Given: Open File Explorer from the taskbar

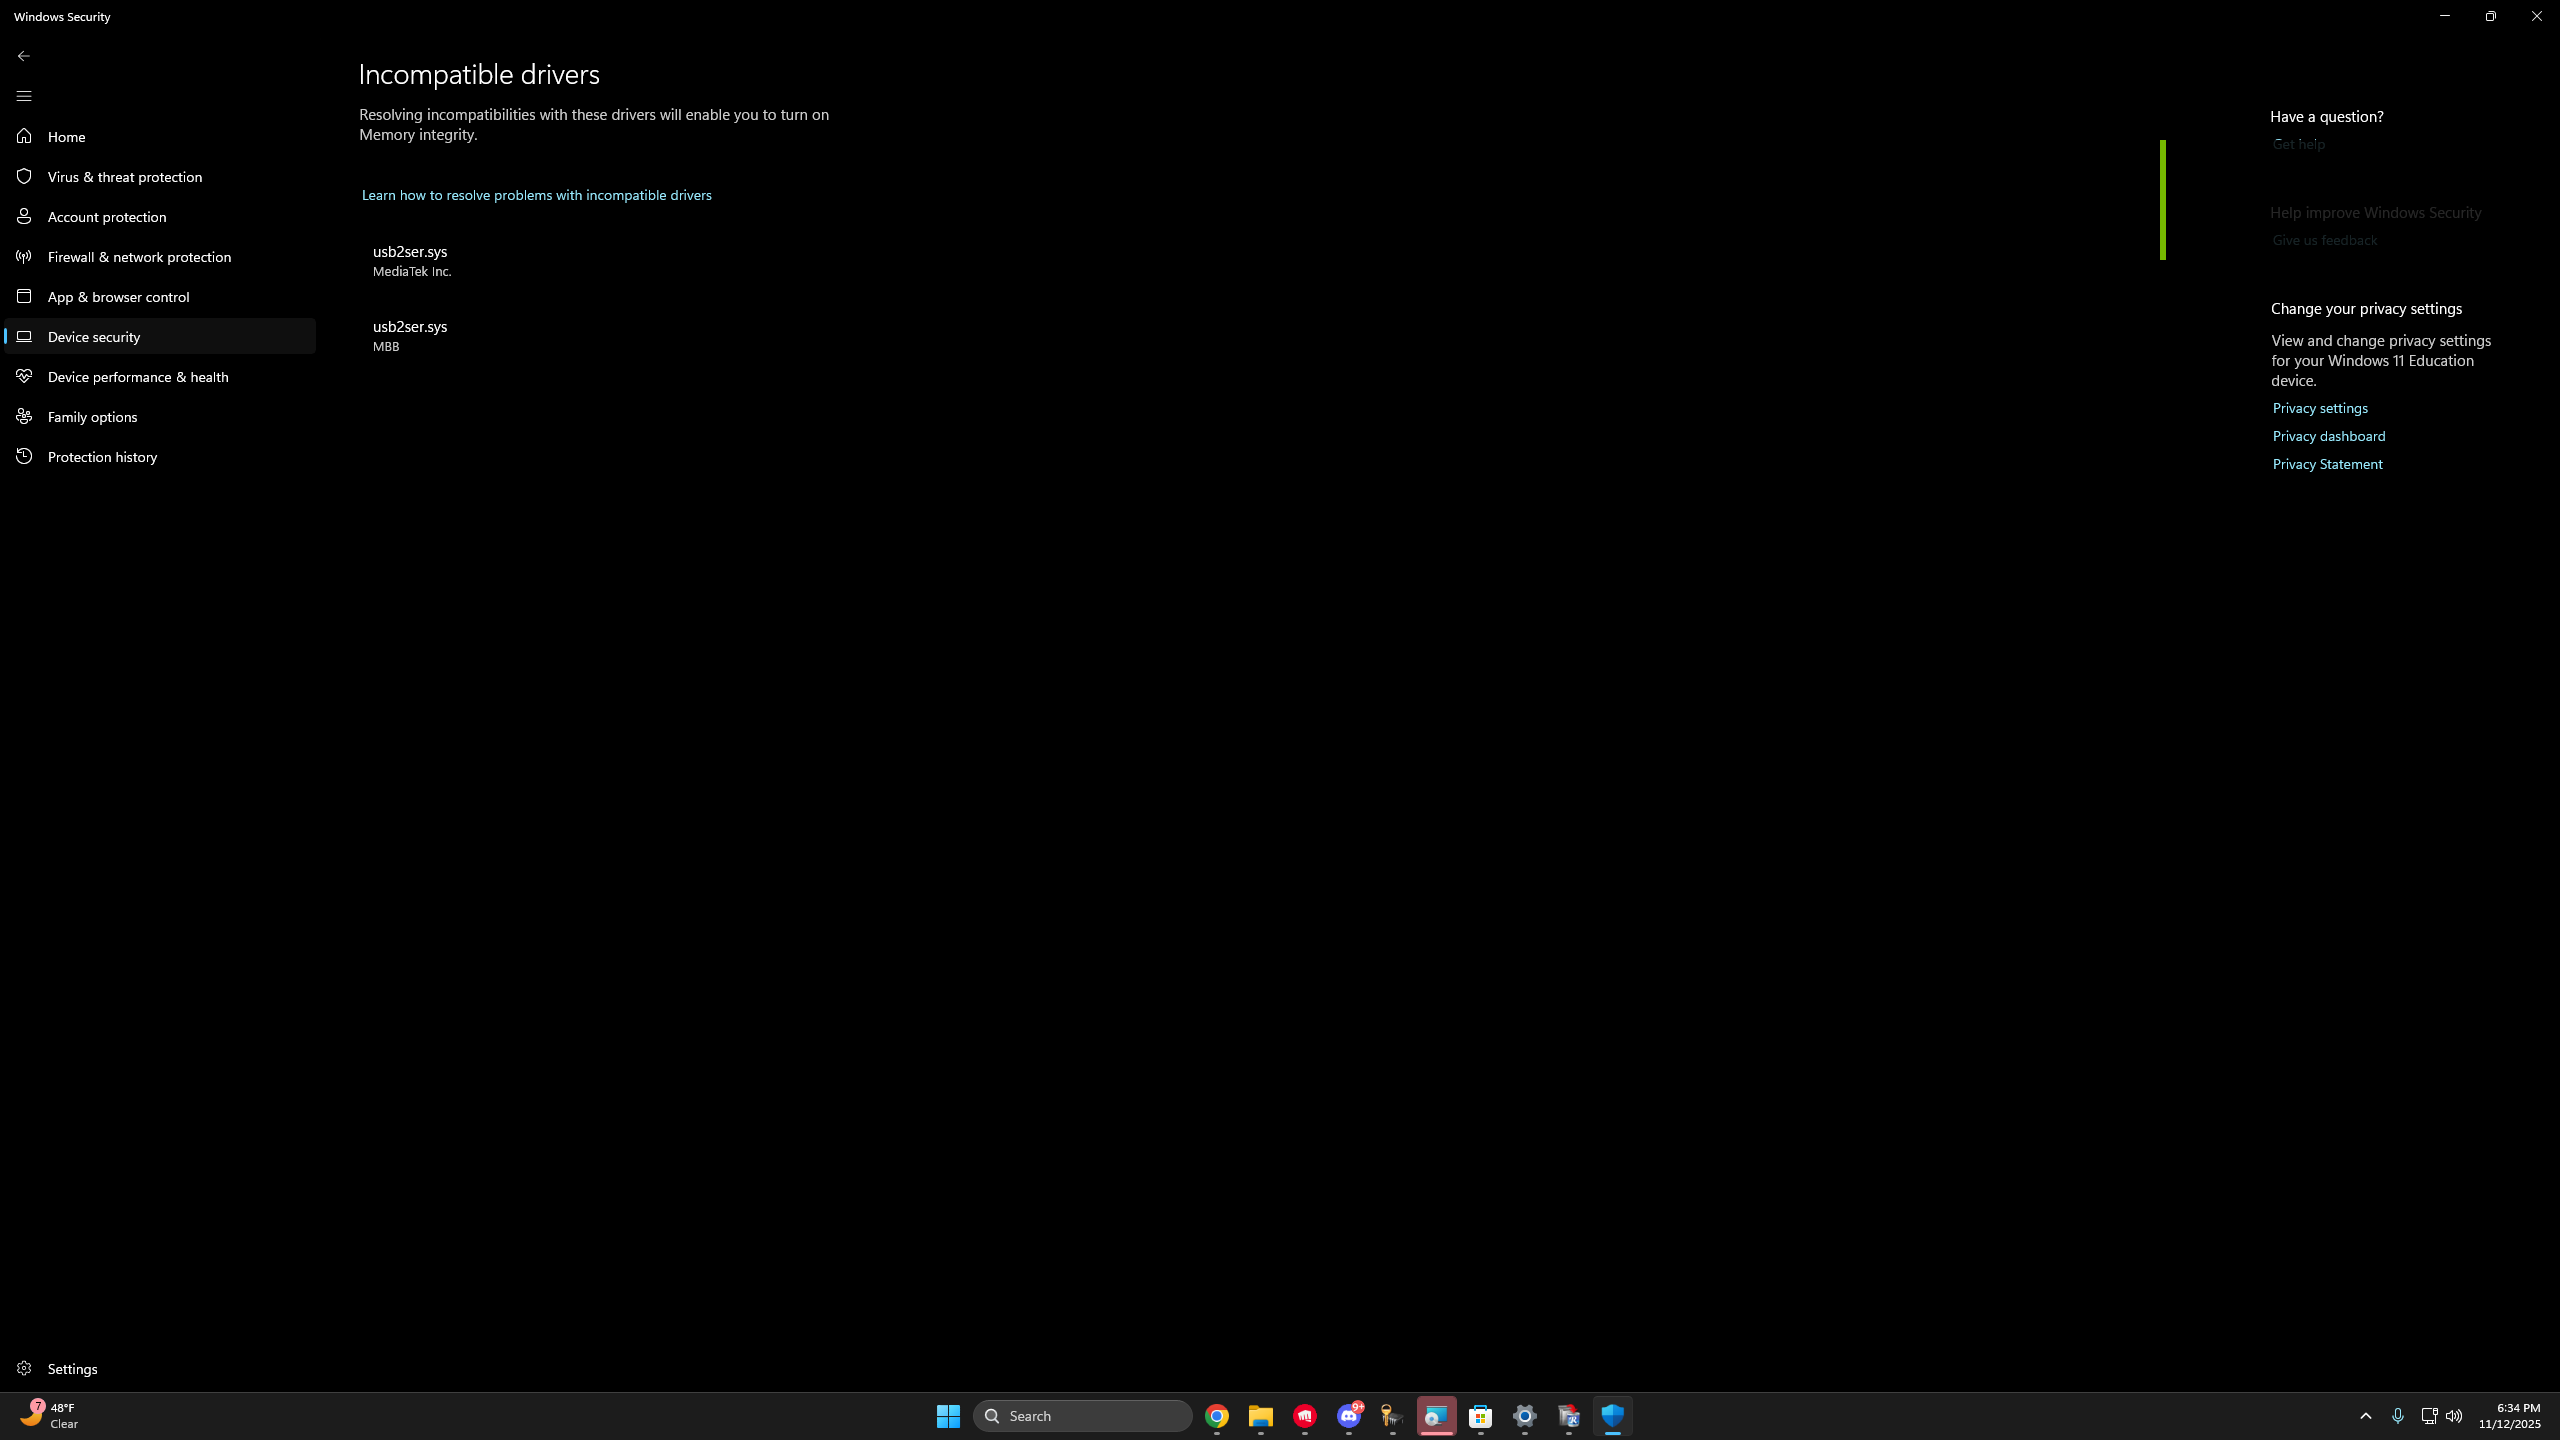Looking at the screenshot, I should (1260, 1416).
